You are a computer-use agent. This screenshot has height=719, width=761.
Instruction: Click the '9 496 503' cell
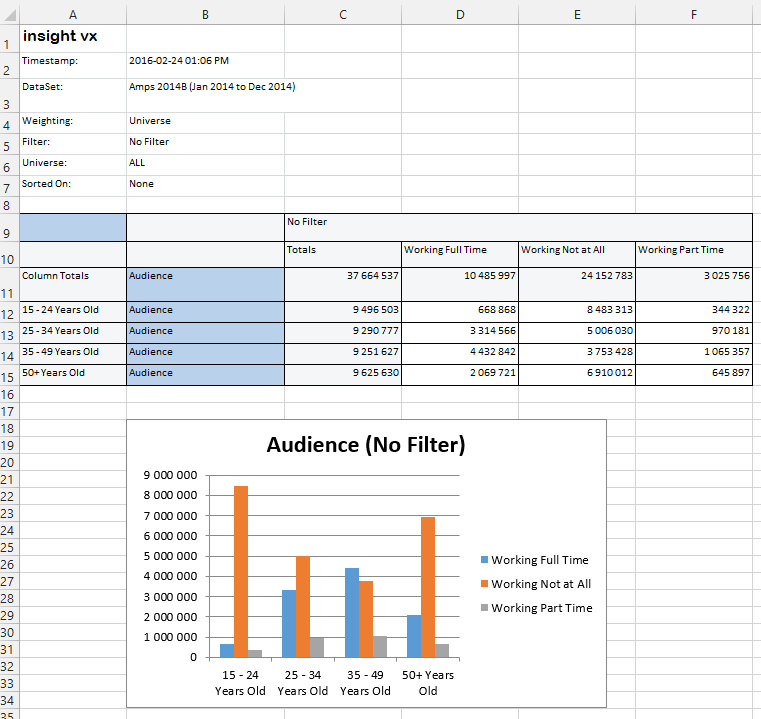[343, 312]
